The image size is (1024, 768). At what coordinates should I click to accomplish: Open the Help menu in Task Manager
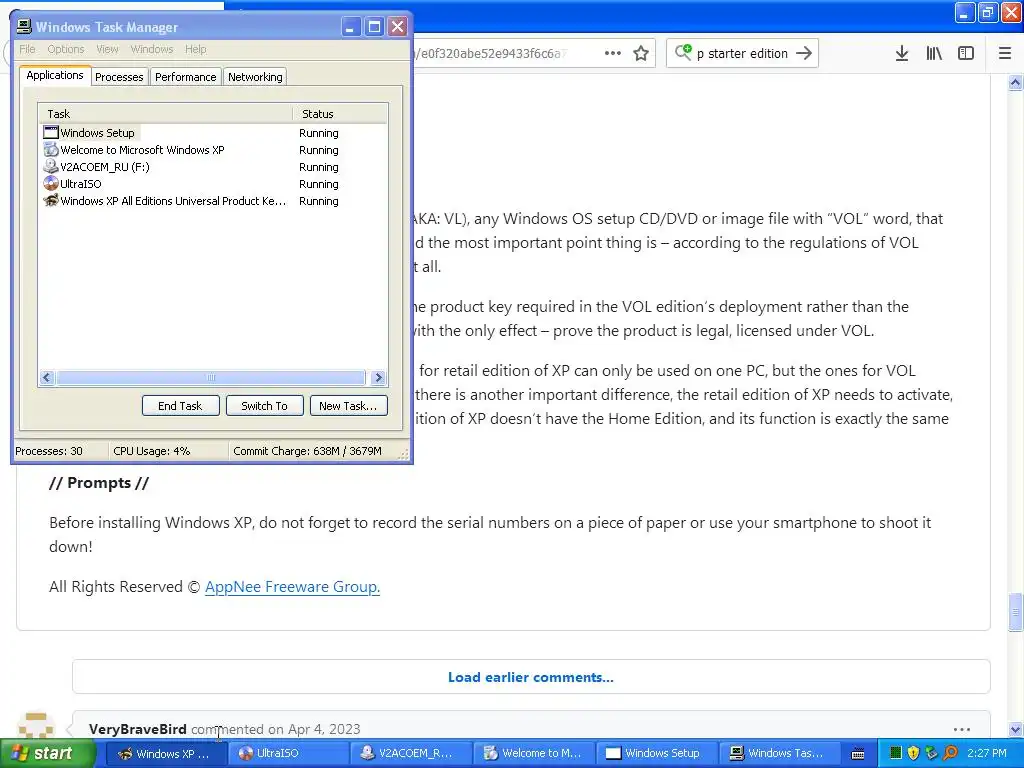coord(195,49)
